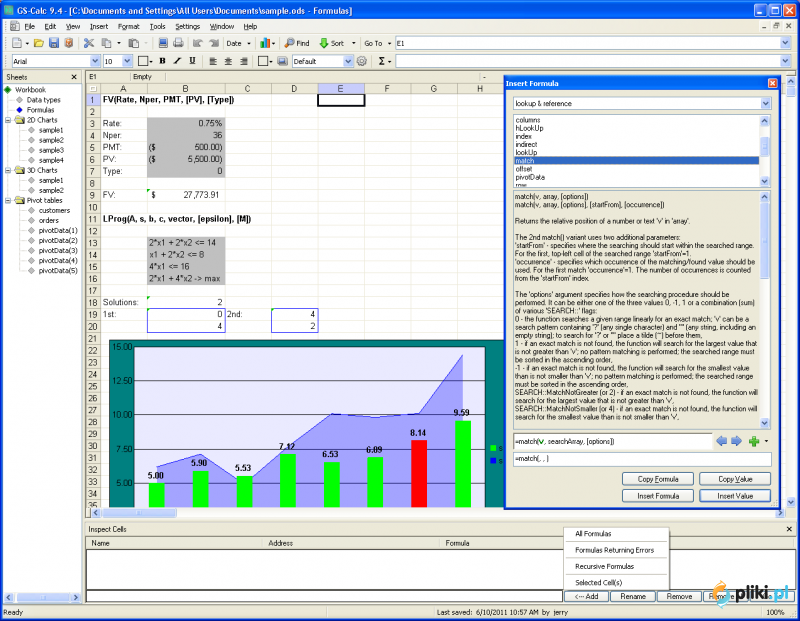Viewport: 800px width, 621px height.
Task: Redo the last undone action
Action: (214, 43)
